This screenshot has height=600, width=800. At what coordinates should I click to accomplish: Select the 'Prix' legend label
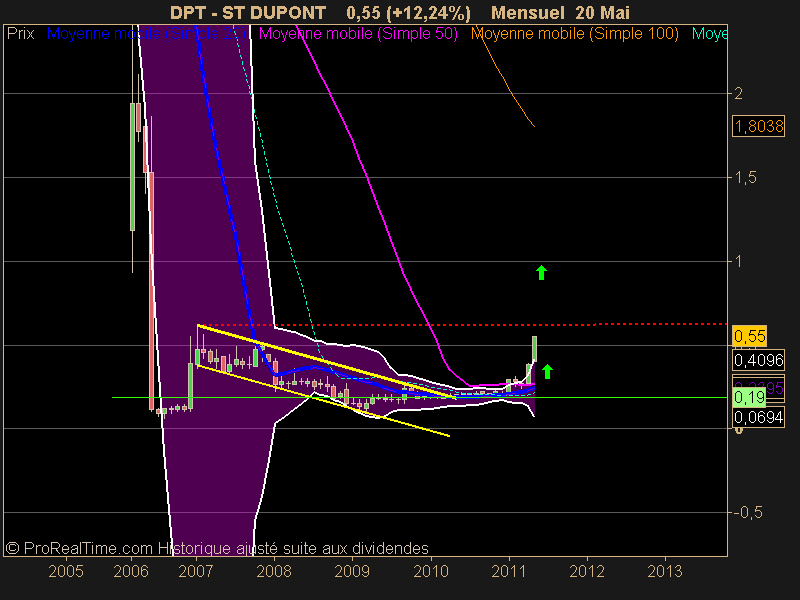click(20, 34)
